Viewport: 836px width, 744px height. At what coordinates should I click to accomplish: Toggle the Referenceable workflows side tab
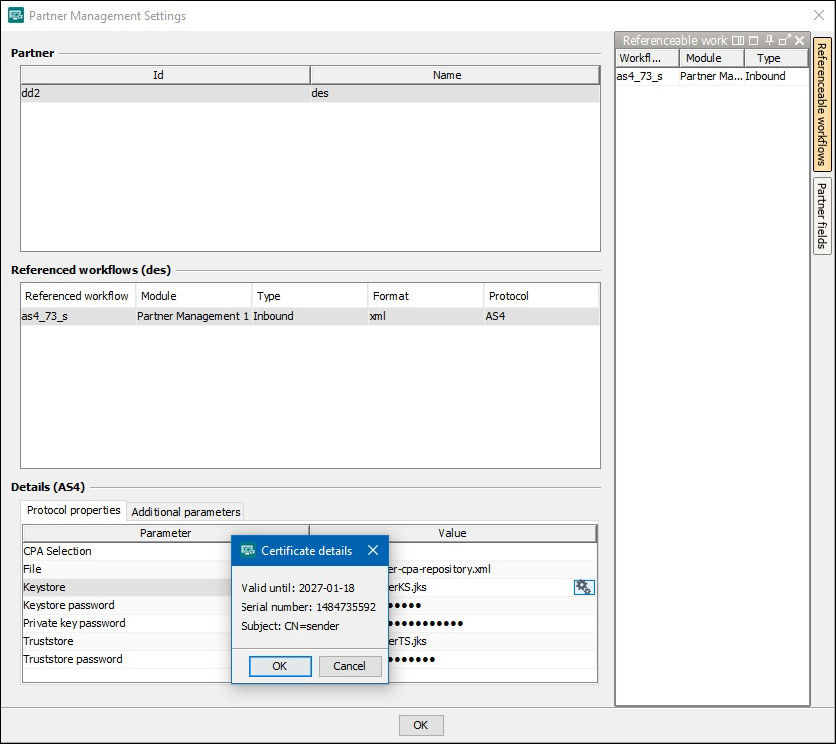pos(822,104)
